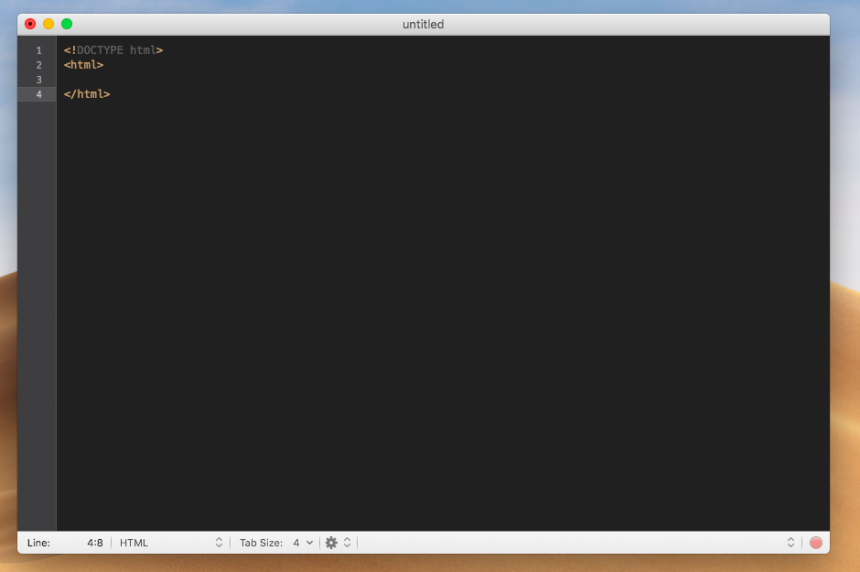Click the untitled window title
860x572 pixels.
coord(423,24)
